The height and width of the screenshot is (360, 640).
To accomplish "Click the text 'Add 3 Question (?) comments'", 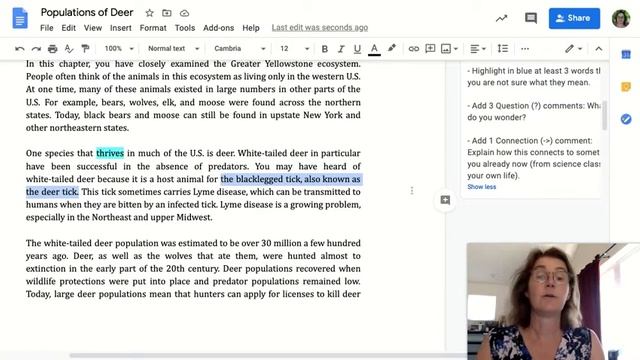I will coord(527,106).
